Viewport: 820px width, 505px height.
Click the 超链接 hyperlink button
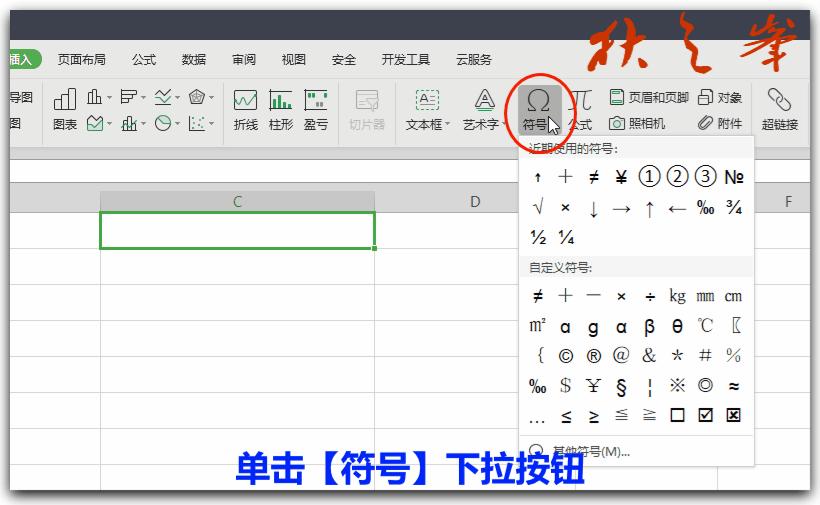pos(779,110)
